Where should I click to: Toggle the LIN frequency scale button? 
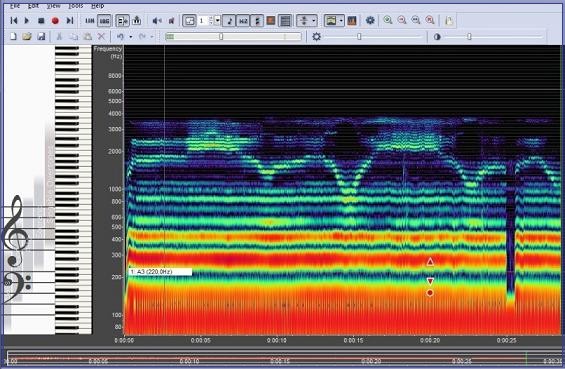click(x=90, y=21)
